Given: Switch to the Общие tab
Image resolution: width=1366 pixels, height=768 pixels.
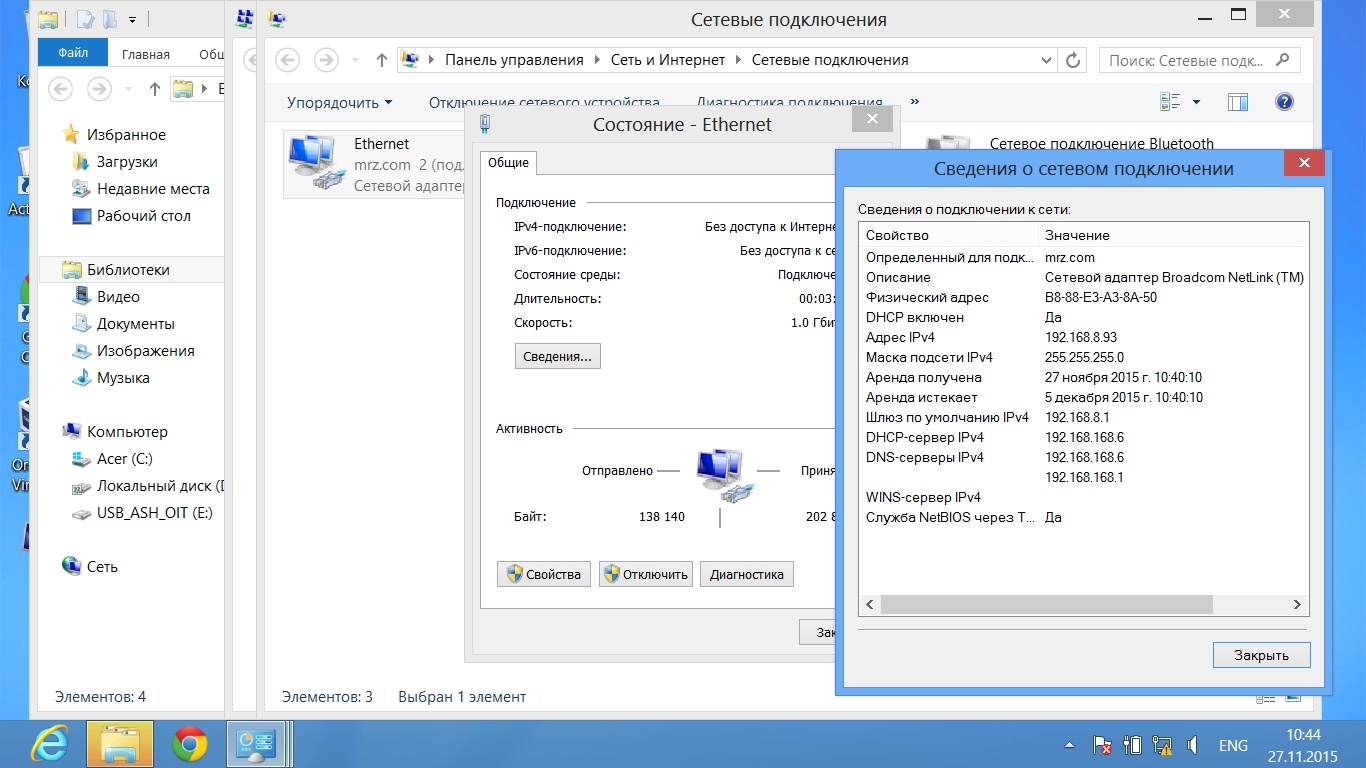Looking at the screenshot, I should (508, 163).
